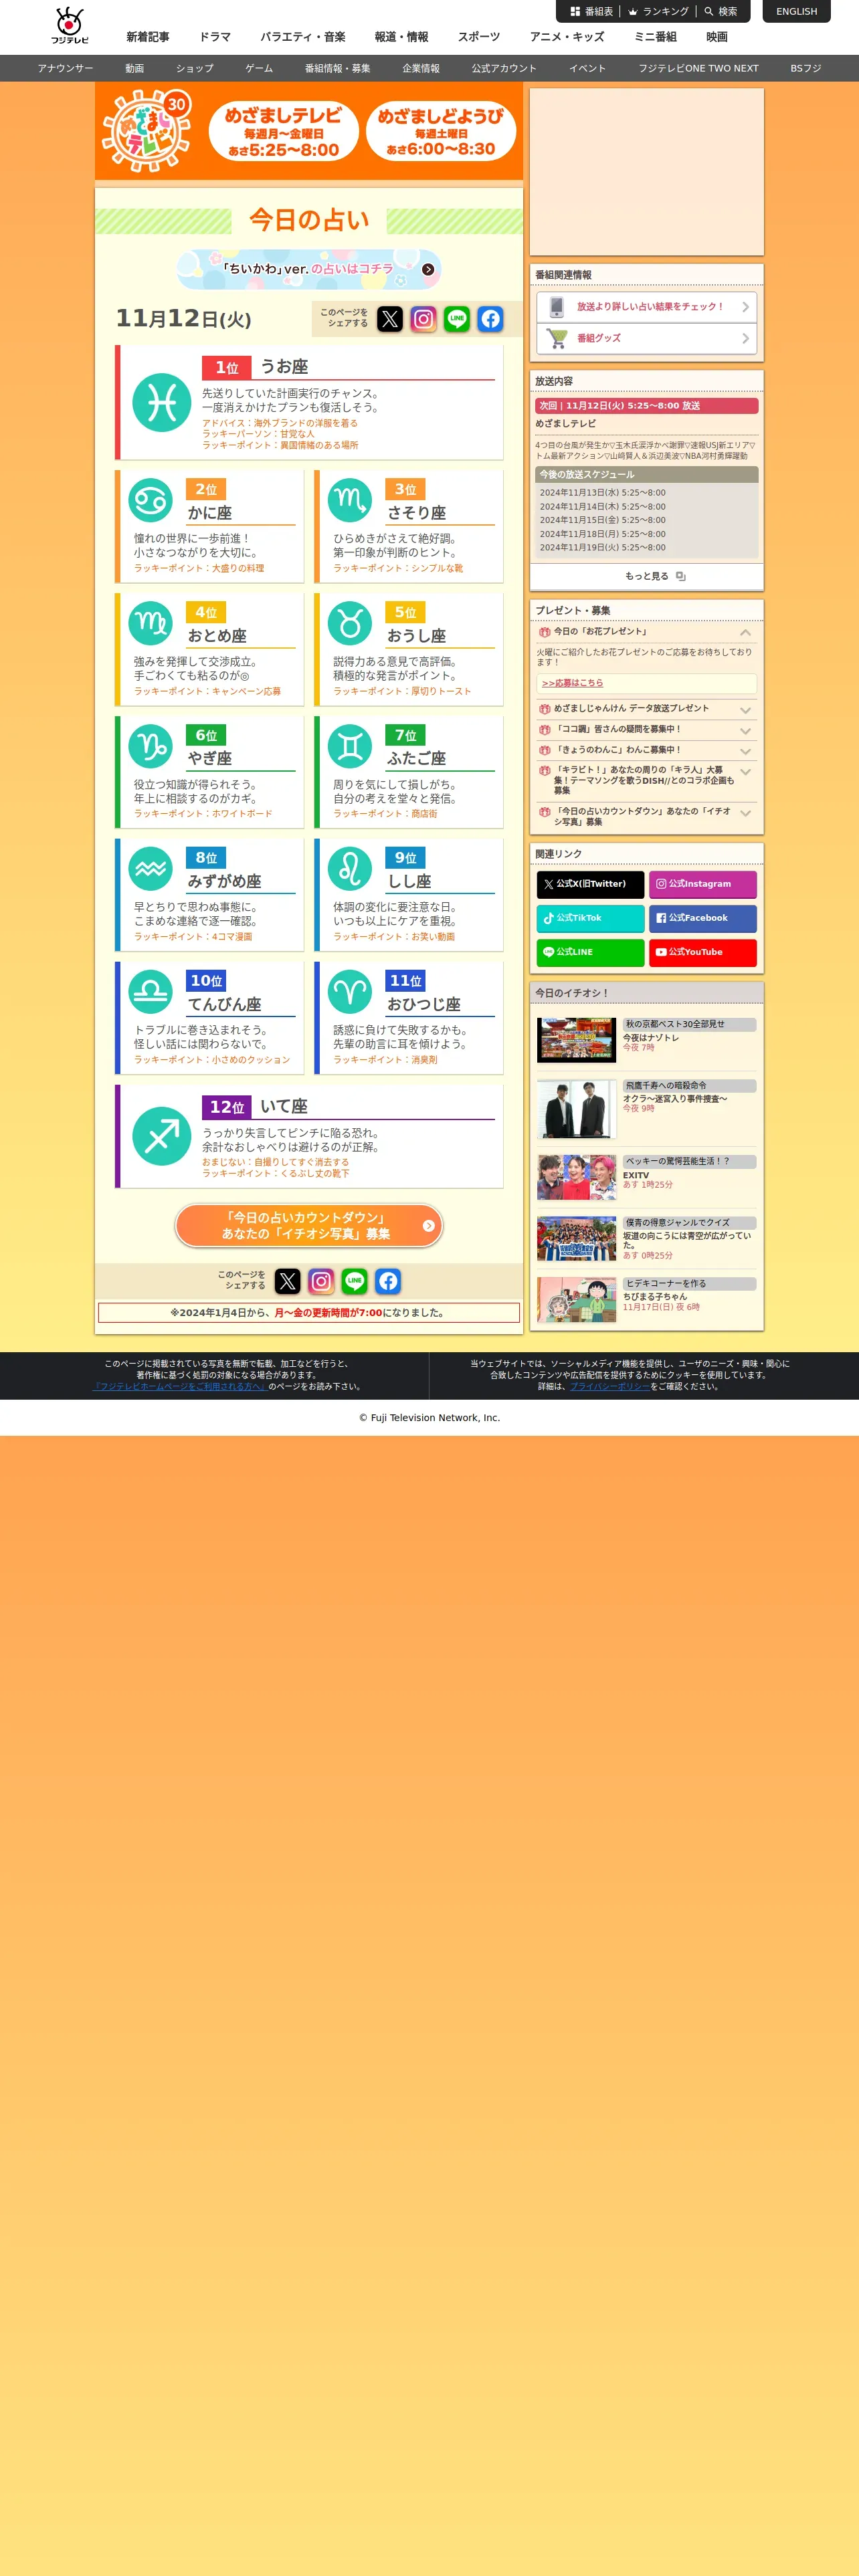859x2576 pixels.
Task: Open 公式Instagram button in related links
Action: click(702, 884)
